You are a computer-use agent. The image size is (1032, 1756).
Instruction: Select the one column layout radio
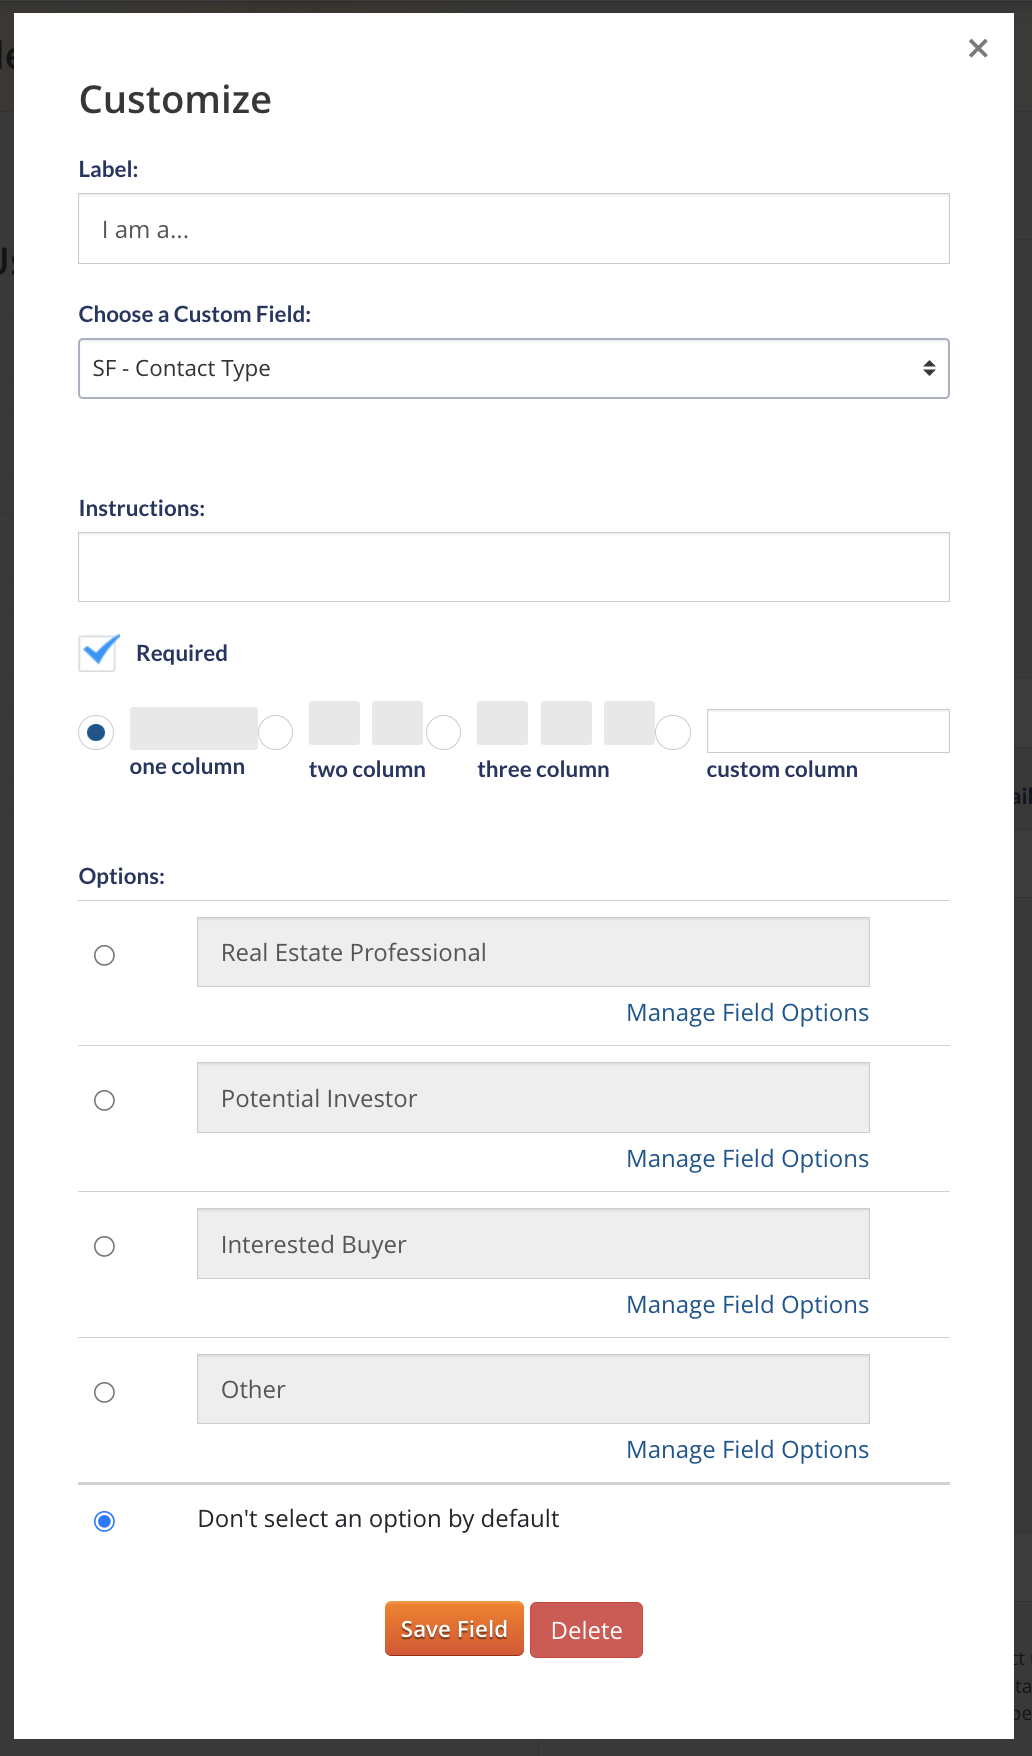(96, 733)
